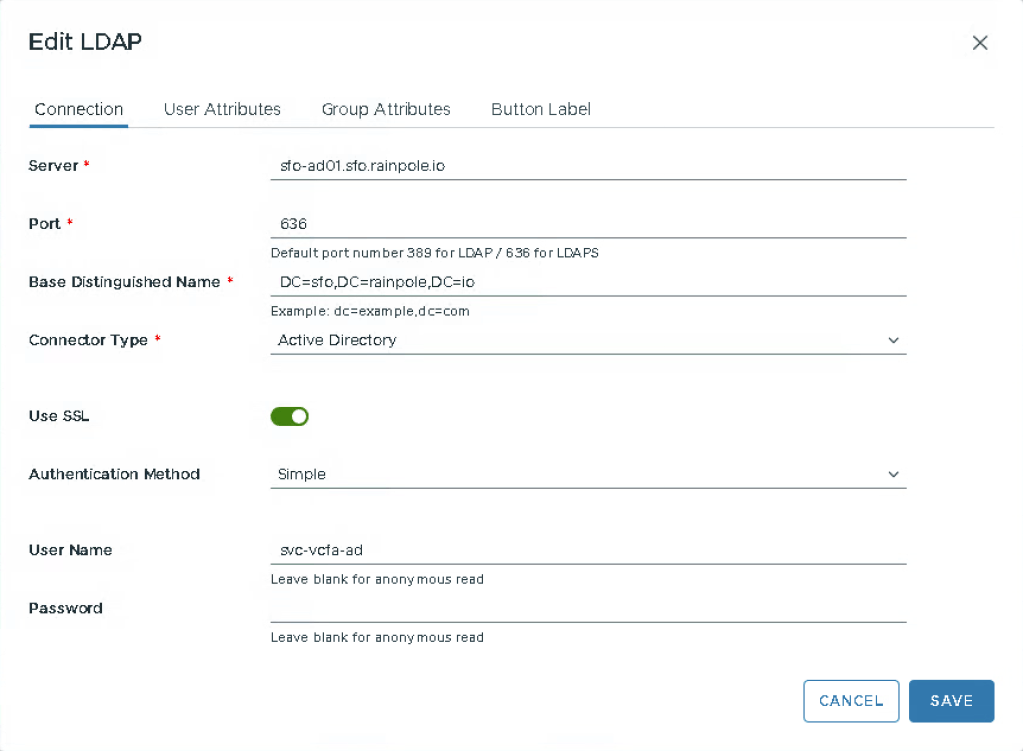
Task: Click the Base Distinguished Name field
Action: point(588,282)
